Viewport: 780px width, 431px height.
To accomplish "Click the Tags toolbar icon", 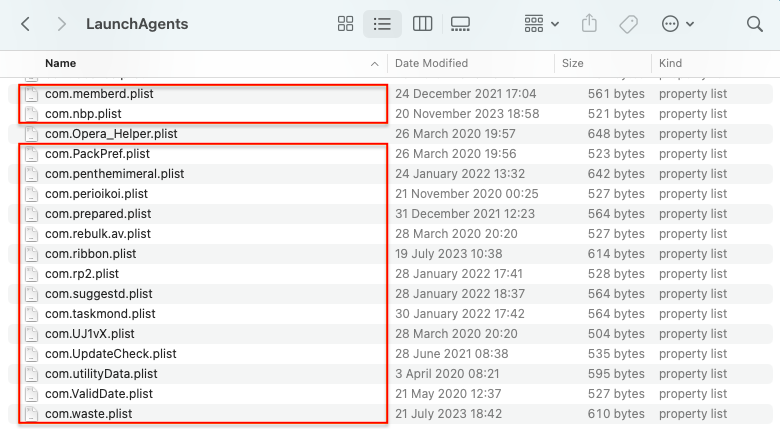I will point(628,24).
